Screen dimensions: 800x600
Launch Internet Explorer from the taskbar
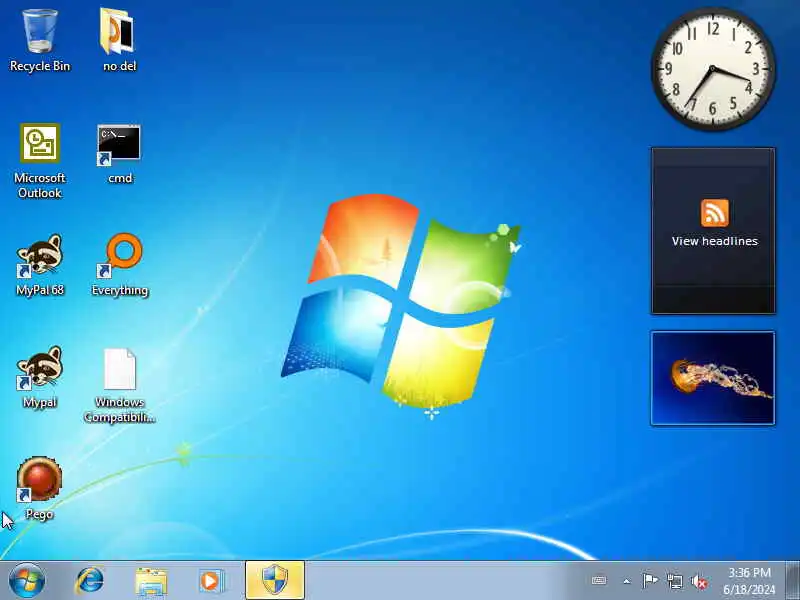click(90, 581)
